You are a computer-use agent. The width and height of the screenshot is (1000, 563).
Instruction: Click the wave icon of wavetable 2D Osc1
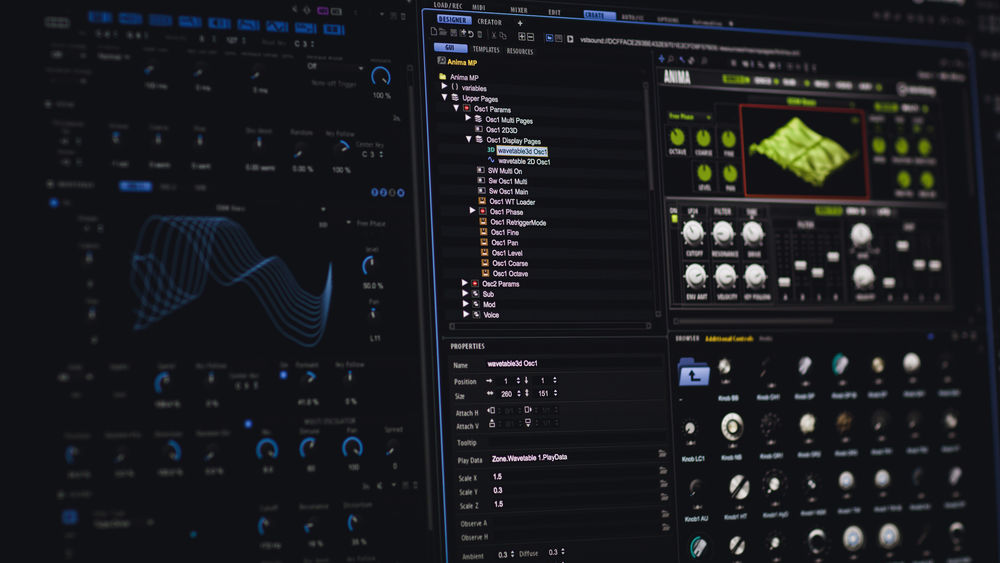point(491,160)
